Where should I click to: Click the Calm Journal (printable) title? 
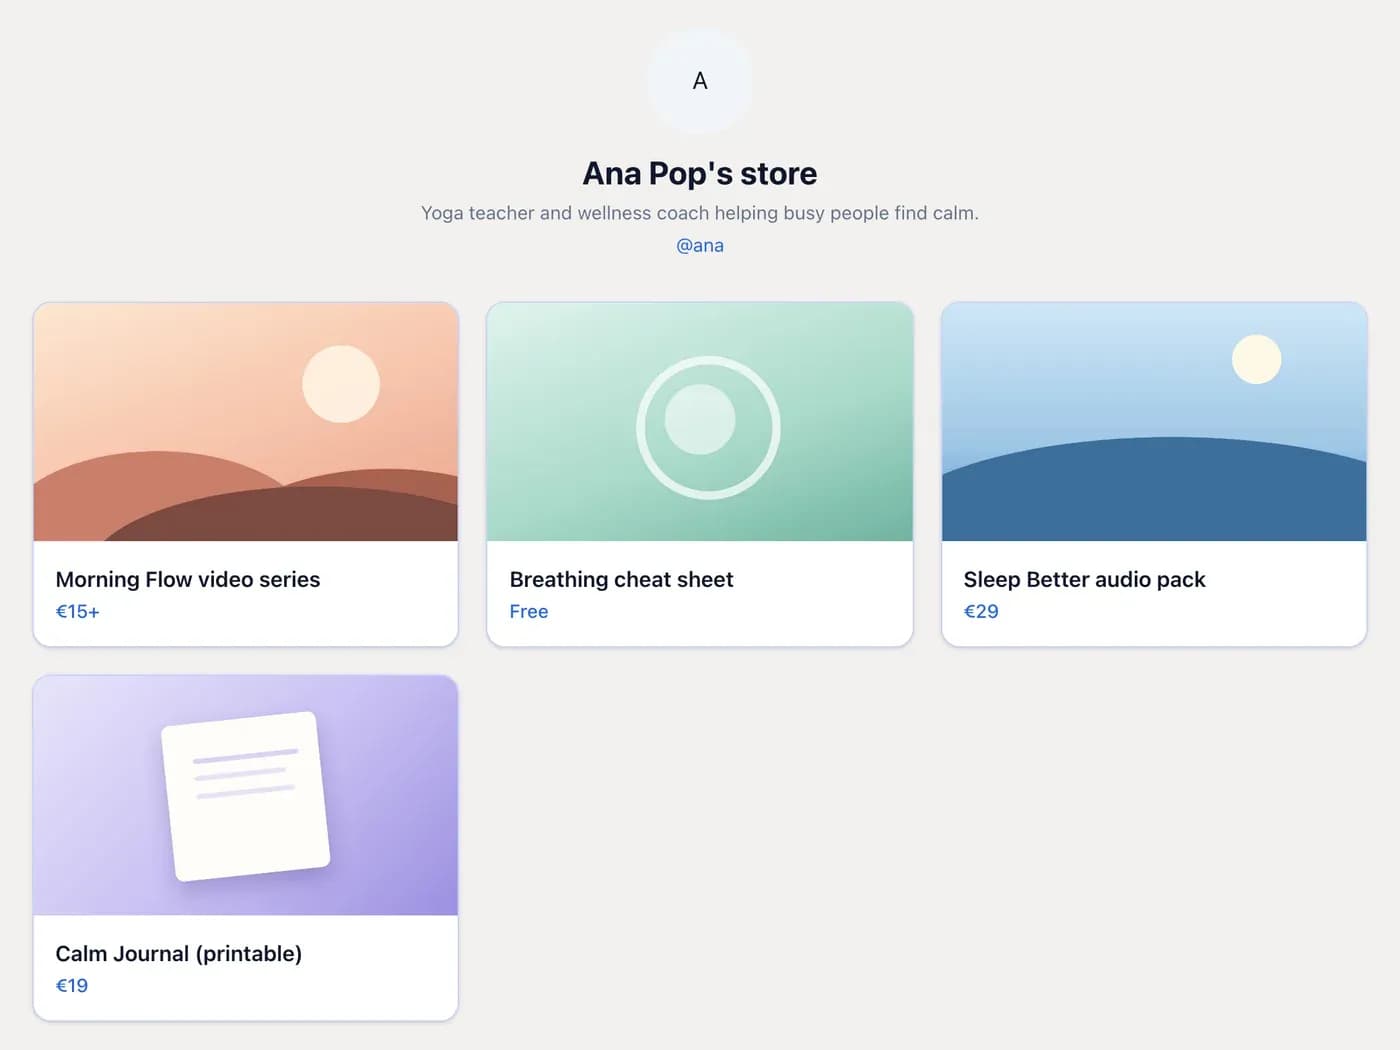click(x=179, y=954)
